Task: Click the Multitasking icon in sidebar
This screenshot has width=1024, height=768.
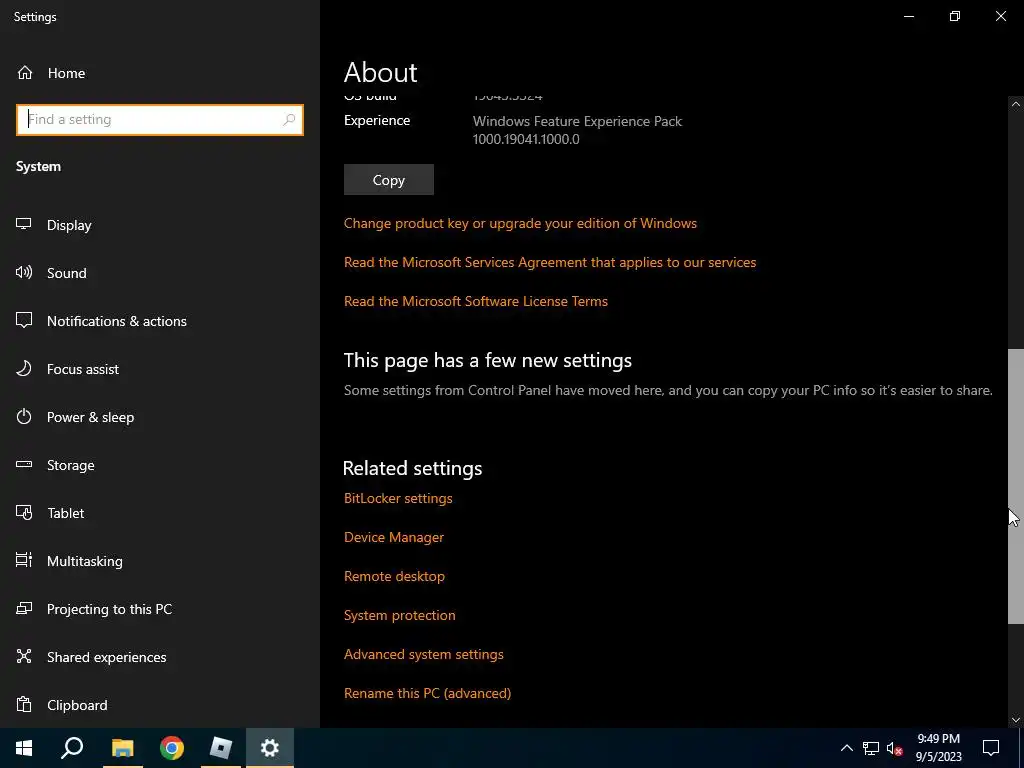Action: (24, 560)
